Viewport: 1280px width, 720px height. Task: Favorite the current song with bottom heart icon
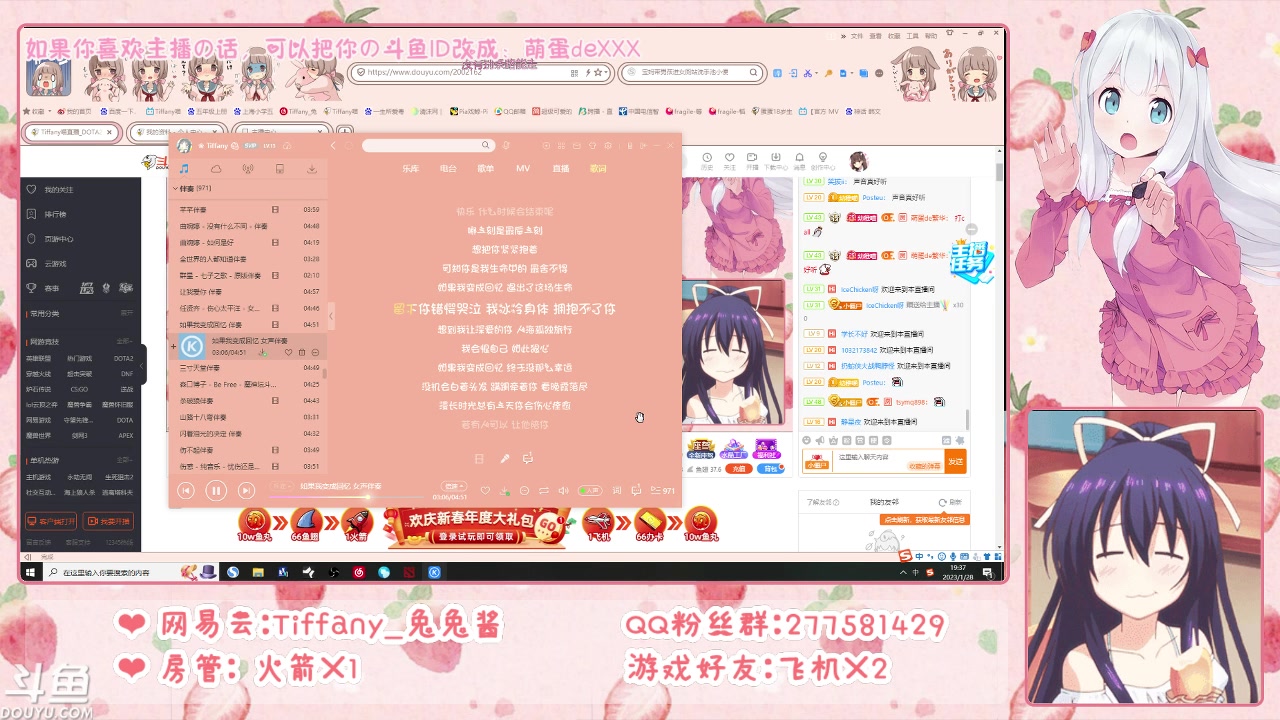tap(486, 491)
